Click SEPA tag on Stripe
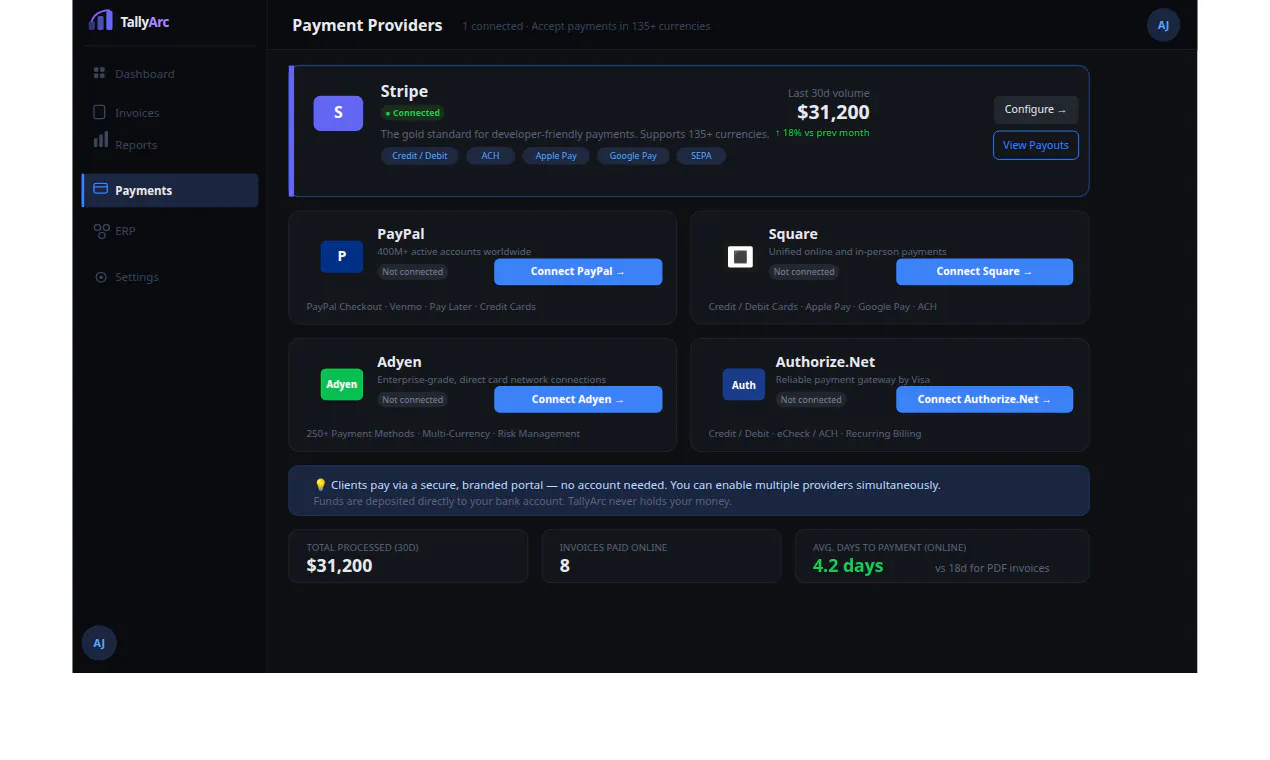 click(701, 156)
